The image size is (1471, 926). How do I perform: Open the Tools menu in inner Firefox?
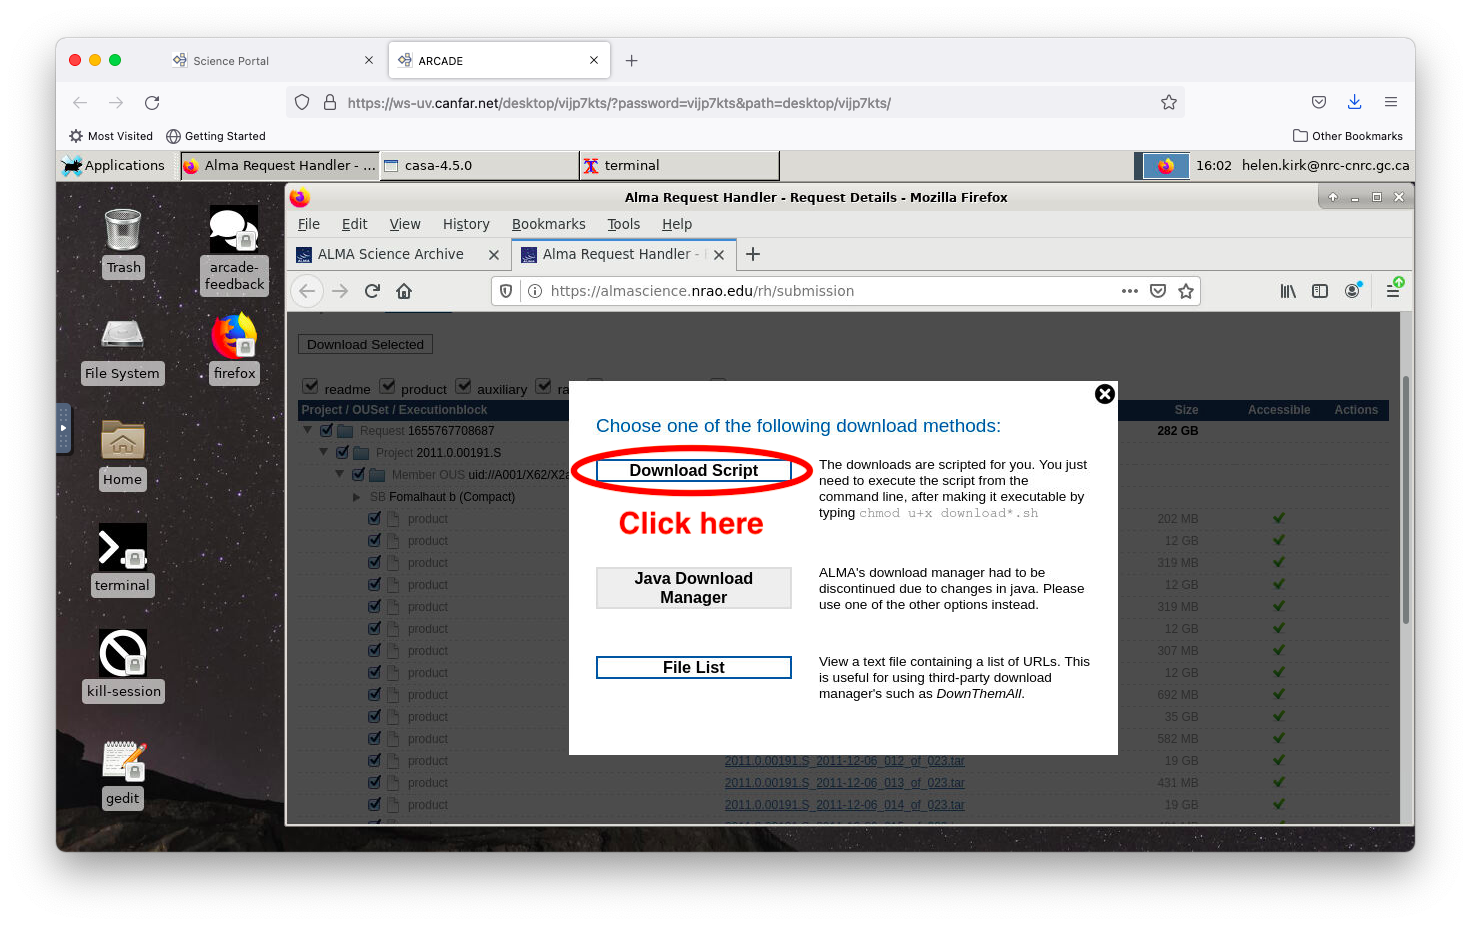(624, 224)
